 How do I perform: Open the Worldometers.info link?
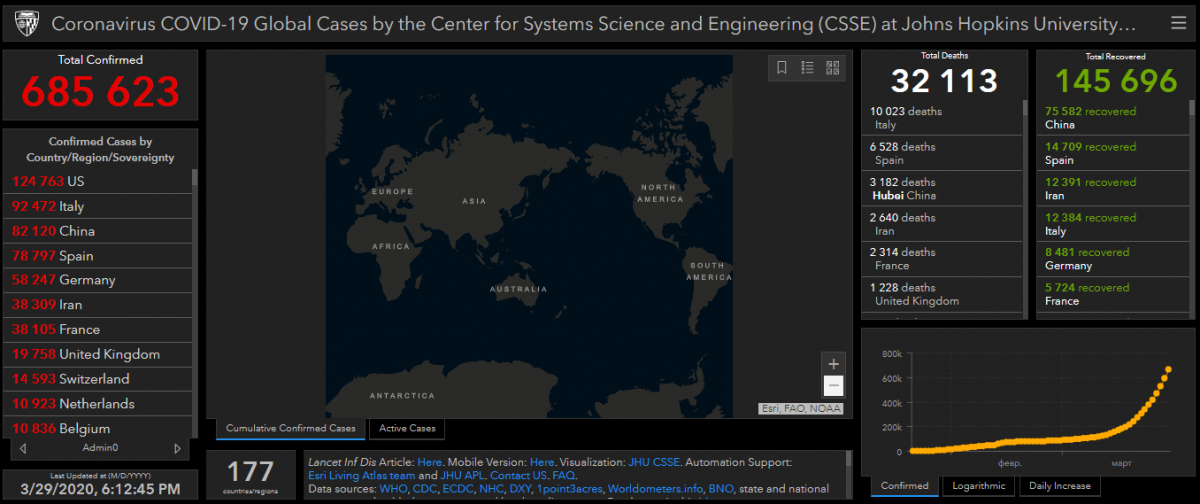coord(655,488)
